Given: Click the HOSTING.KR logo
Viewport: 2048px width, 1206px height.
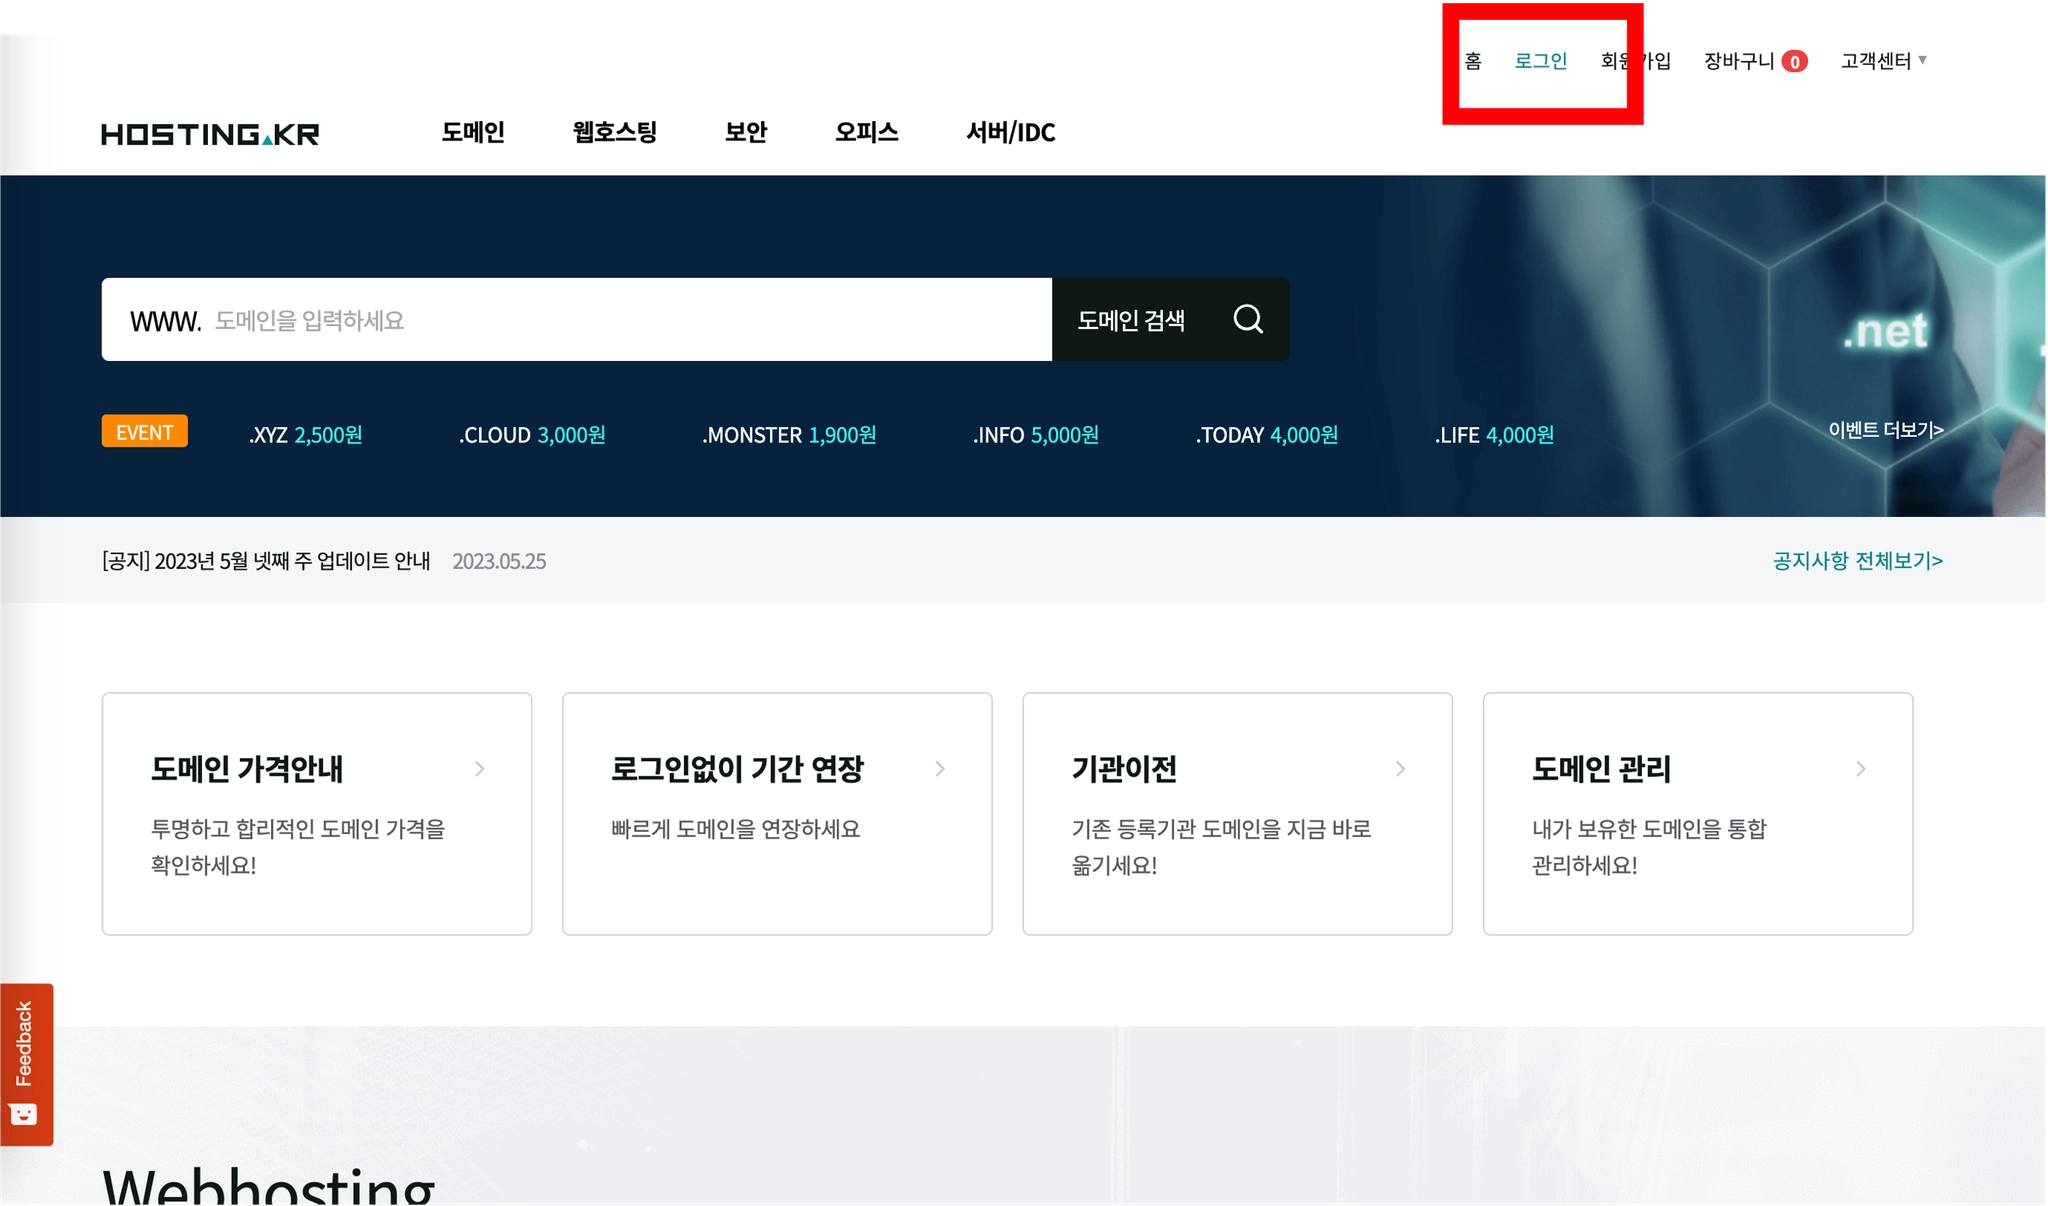Looking at the screenshot, I should [x=210, y=134].
